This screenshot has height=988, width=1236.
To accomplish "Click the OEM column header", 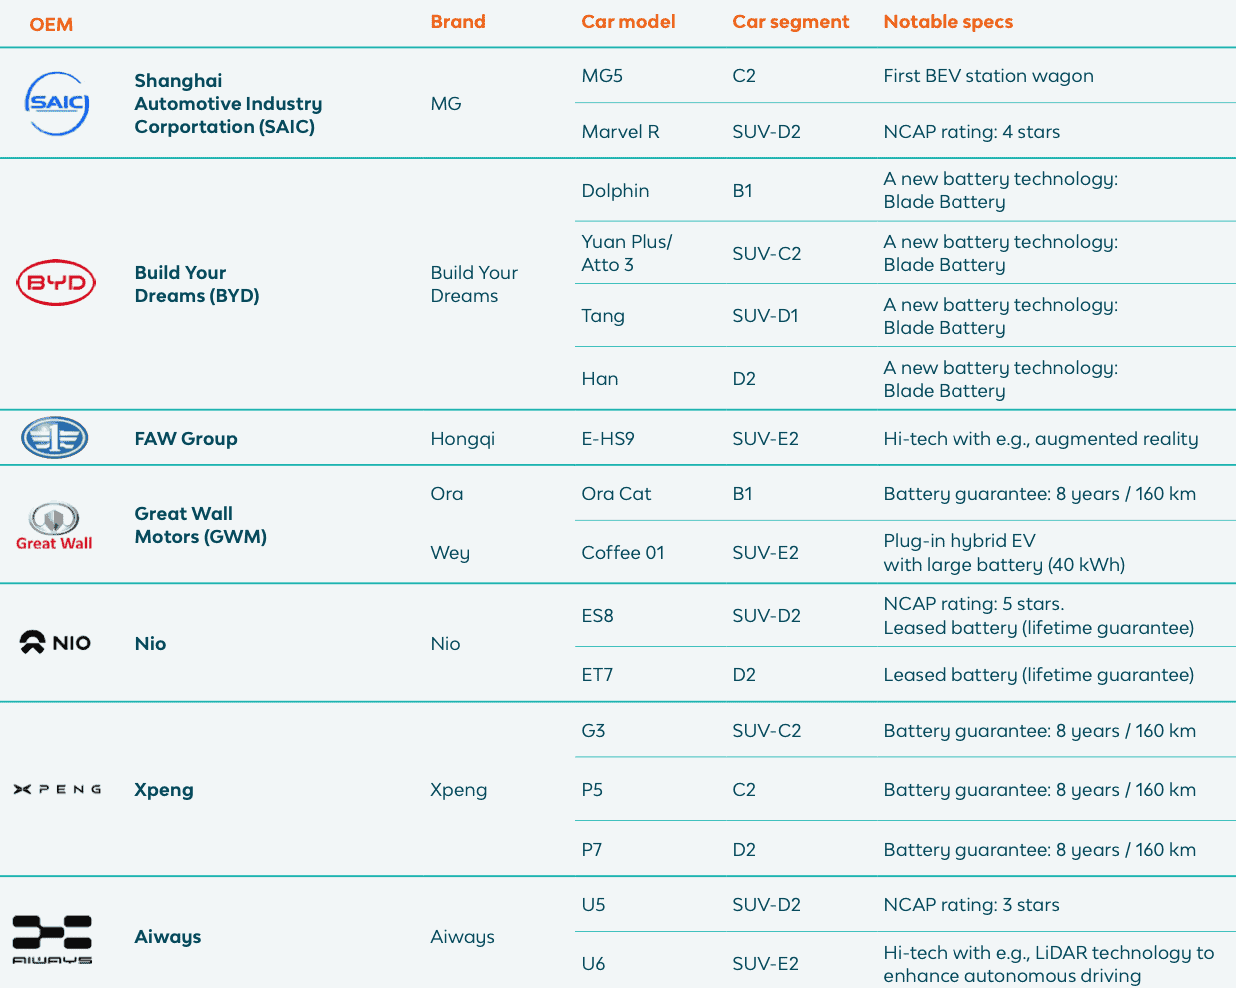I will point(51,24).
